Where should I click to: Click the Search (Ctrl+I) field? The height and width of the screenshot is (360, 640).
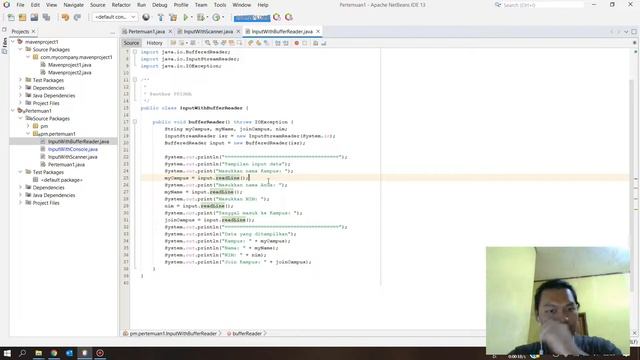coord(543,5)
